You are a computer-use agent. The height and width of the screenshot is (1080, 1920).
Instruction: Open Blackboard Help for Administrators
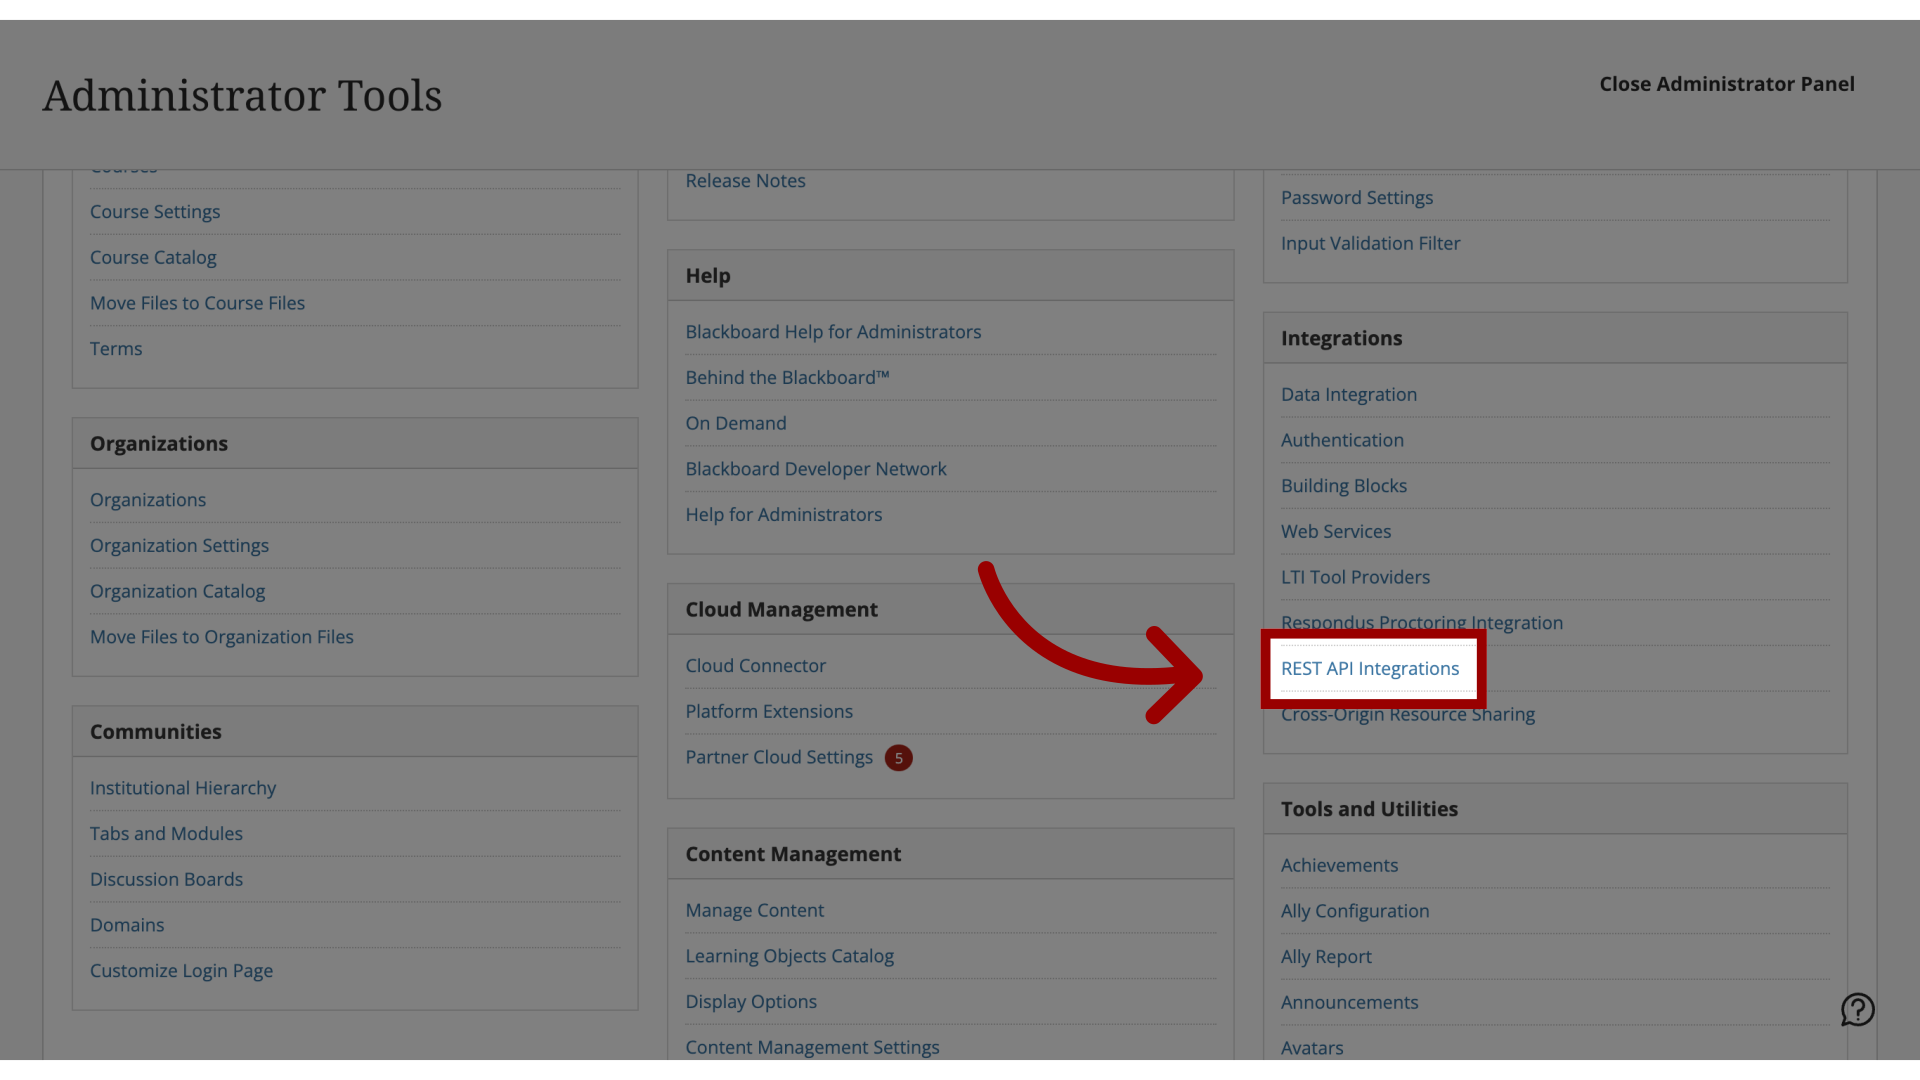pyautogui.click(x=833, y=332)
